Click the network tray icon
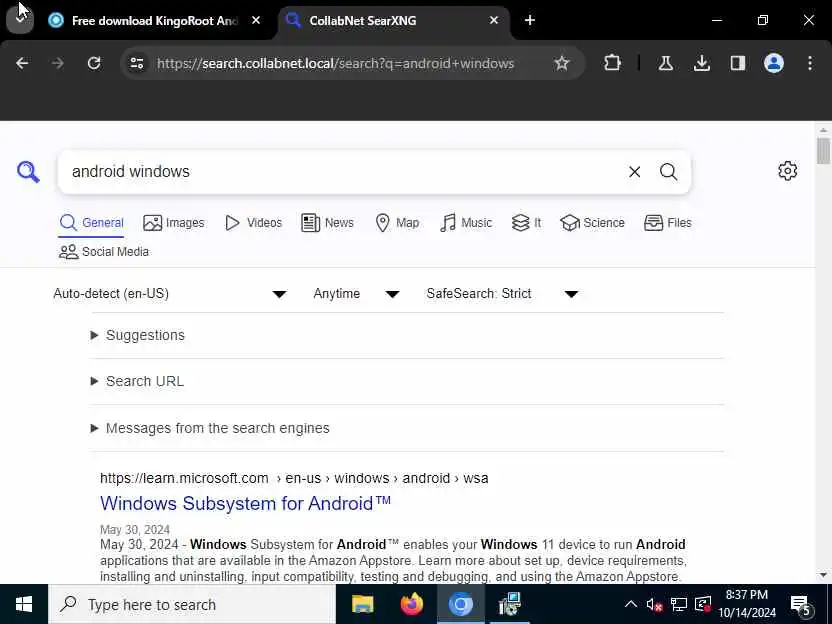832x624 pixels. click(x=678, y=604)
